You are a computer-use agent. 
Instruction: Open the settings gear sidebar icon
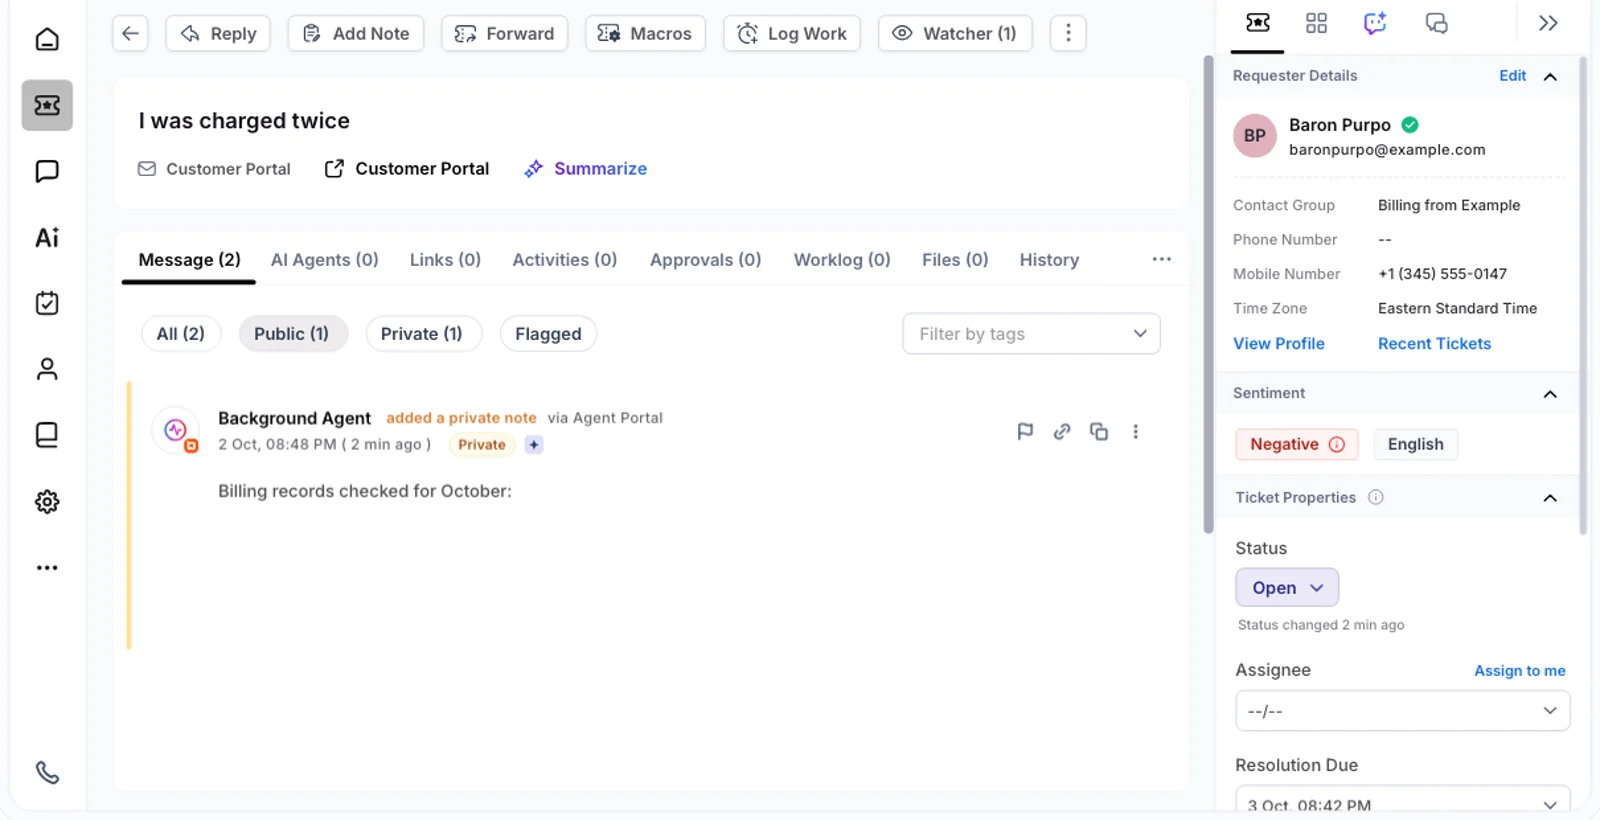(47, 501)
